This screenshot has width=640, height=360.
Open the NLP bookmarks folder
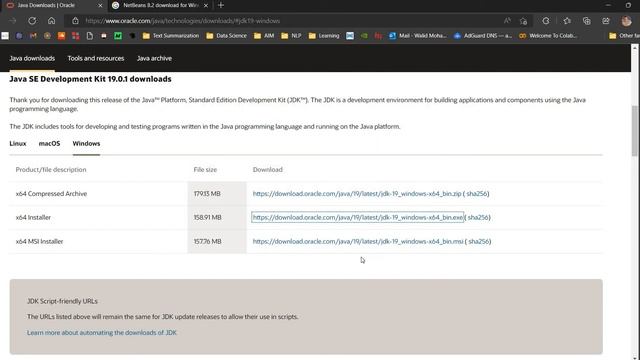pos(291,36)
